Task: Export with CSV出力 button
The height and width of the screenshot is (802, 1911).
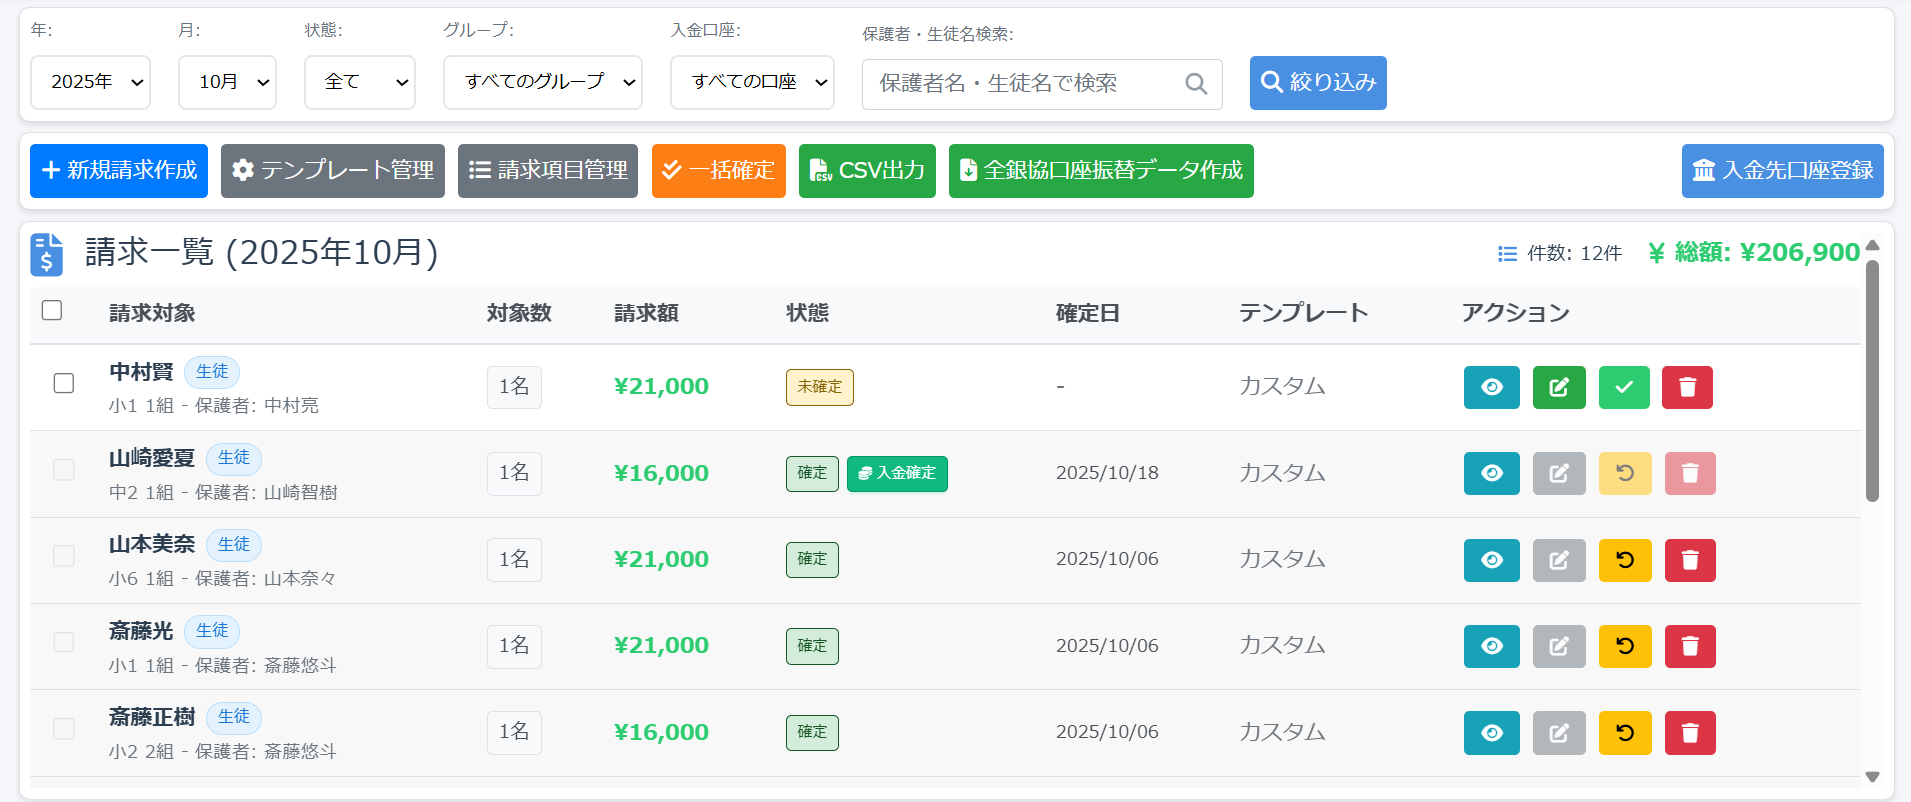Action: (x=867, y=171)
